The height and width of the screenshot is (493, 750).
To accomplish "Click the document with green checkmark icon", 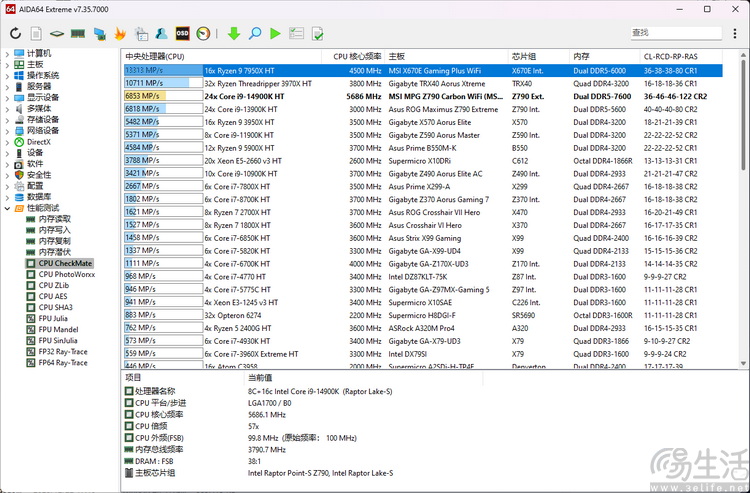I will pyautogui.click(x=317, y=33).
